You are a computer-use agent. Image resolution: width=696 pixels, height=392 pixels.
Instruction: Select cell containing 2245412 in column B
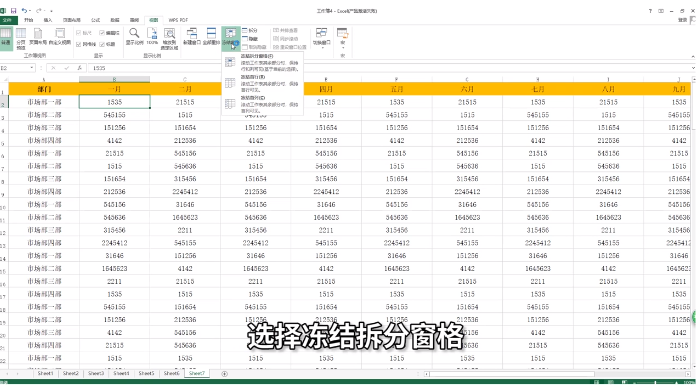pos(115,243)
